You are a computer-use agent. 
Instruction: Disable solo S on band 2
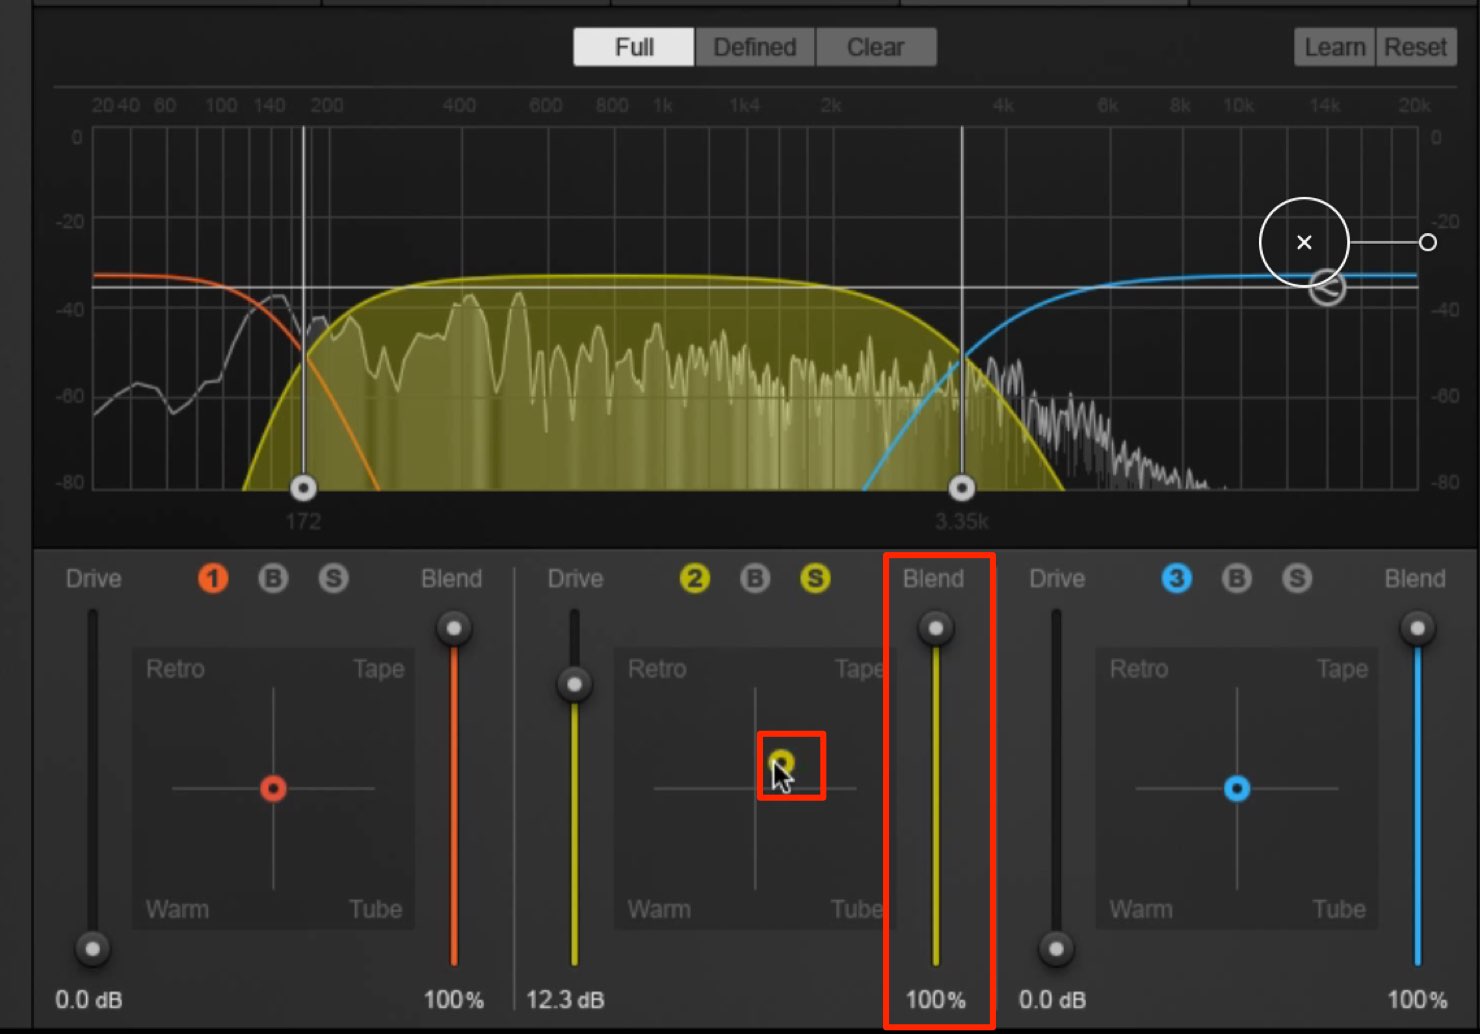pyautogui.click(x=815, y=578)
